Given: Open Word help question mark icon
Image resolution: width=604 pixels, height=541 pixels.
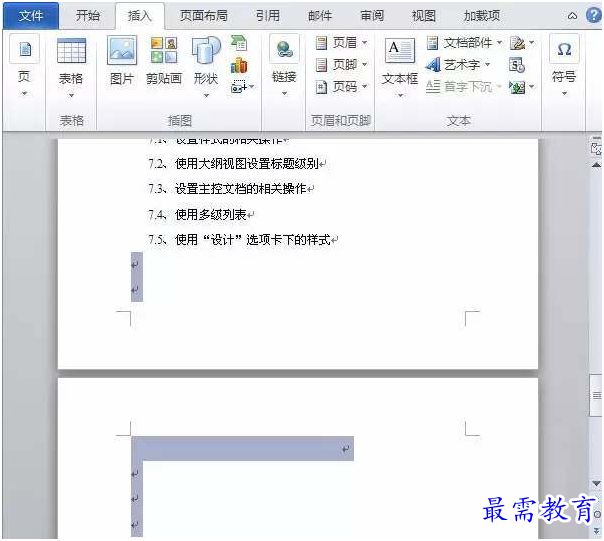Looking at the screenshot, I should pyautogui.click(x=594, y=15).
